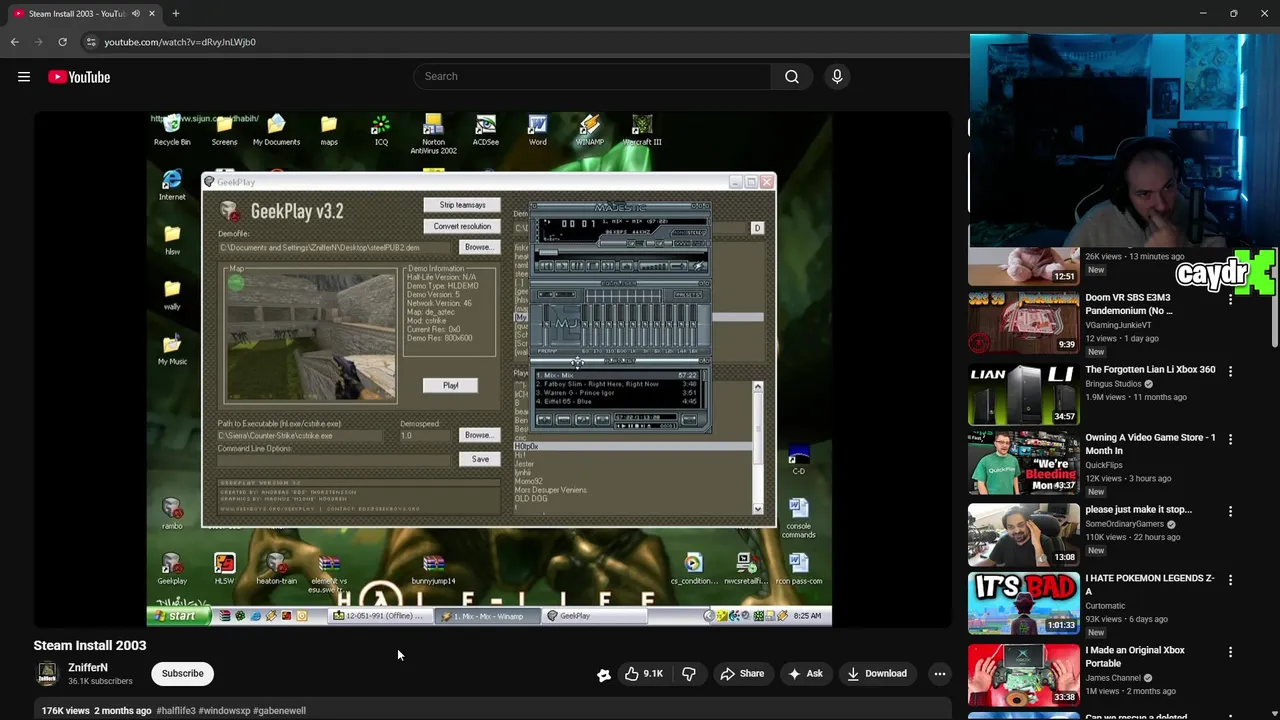The width and height of the screenshot is (1280, 720).
Task: Subscribe to ZnifferN channel
Action: (183, 674)
